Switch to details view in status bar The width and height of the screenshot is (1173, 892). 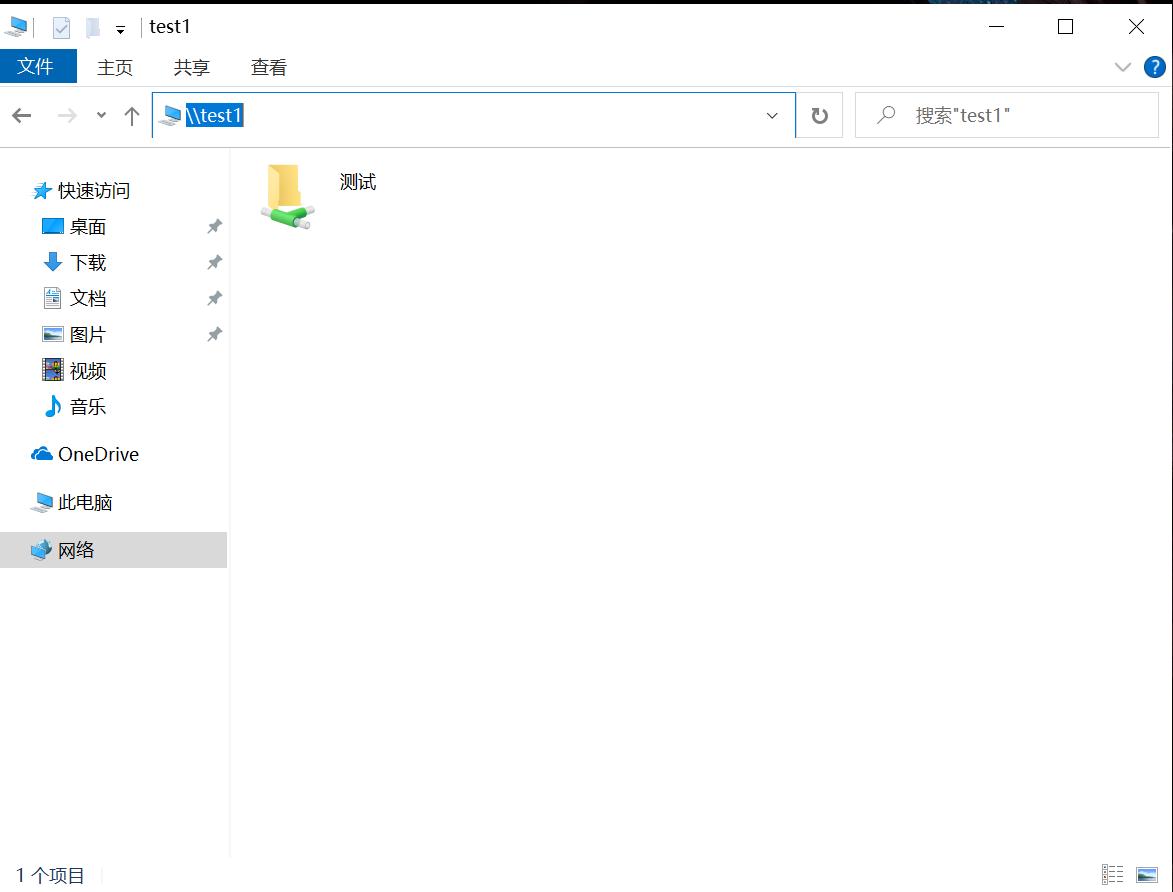(1112, 875)
